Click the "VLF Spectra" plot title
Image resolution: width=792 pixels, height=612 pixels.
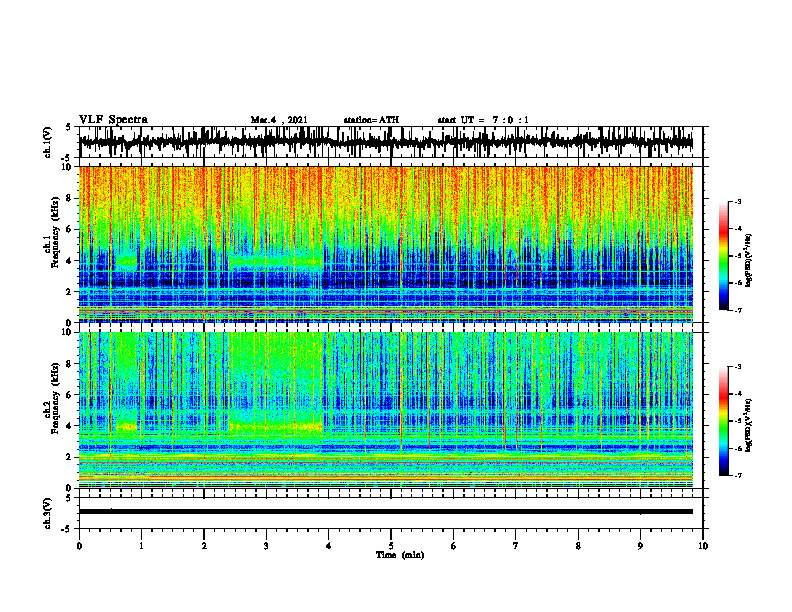coord(113,120)
